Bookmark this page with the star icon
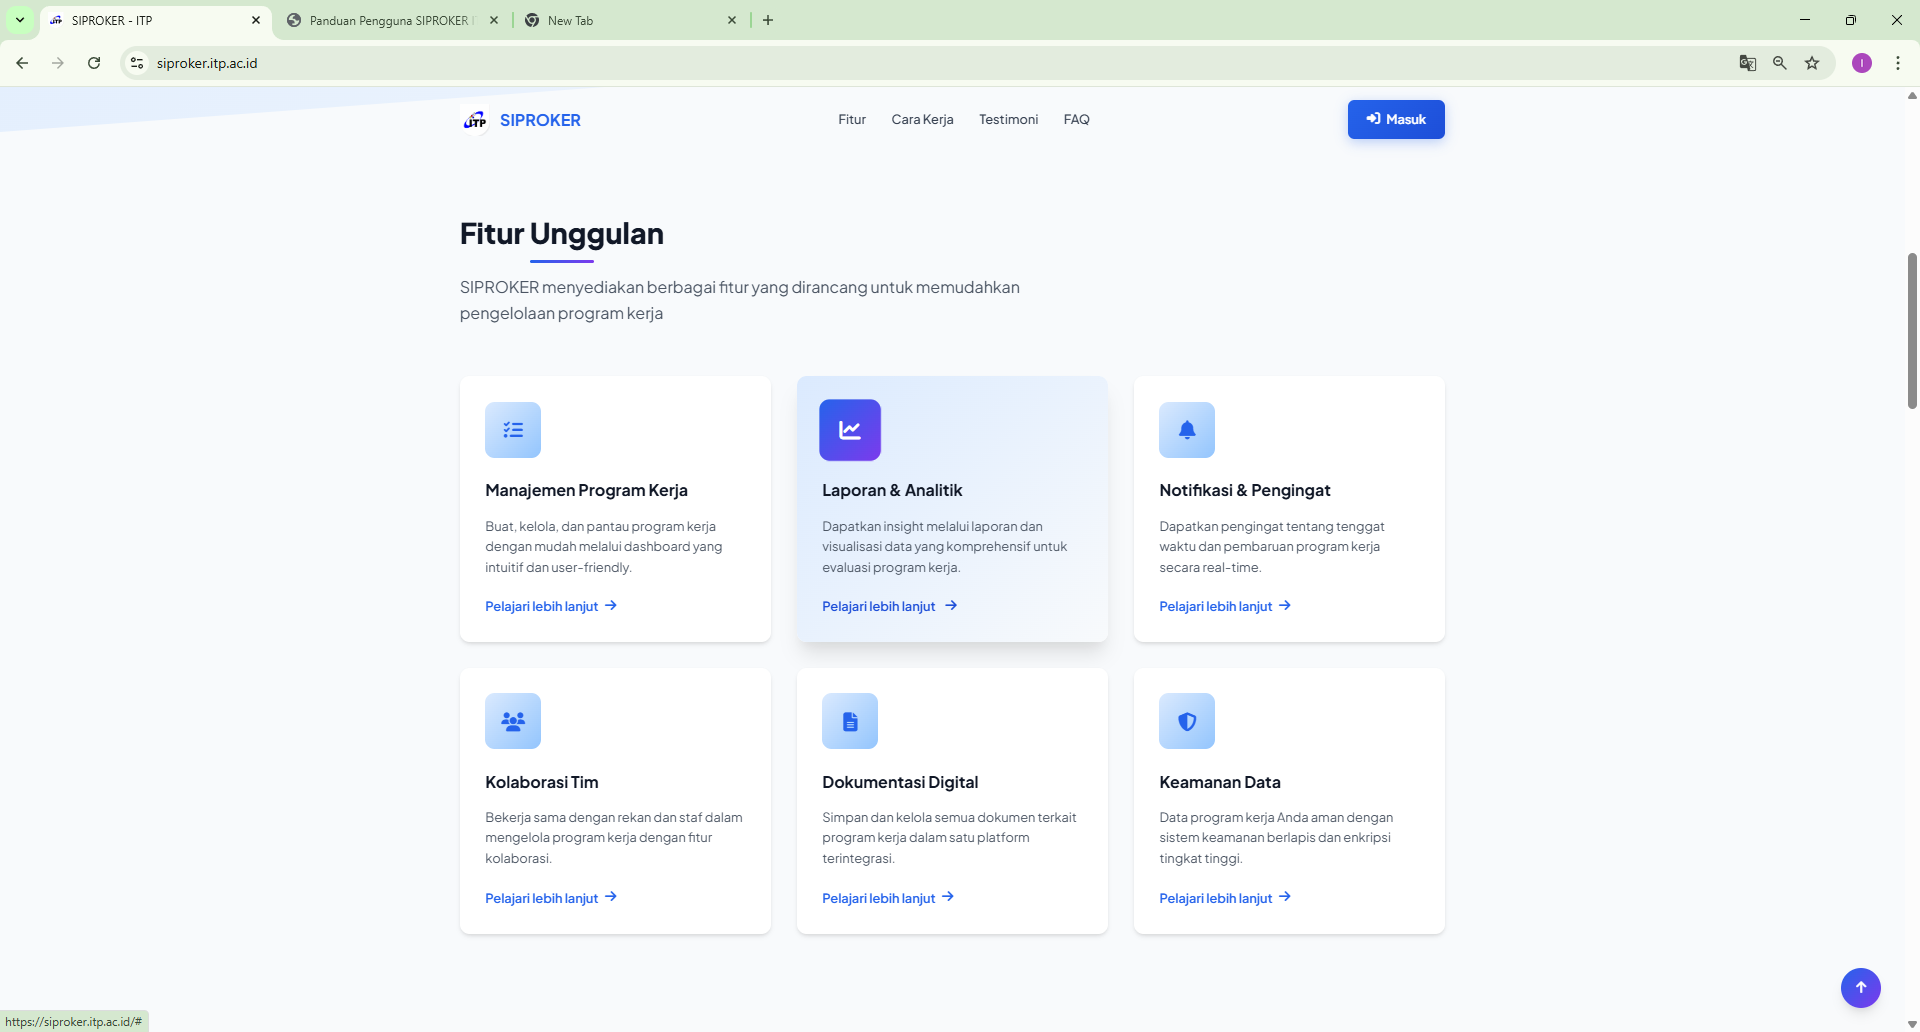Image resolution: width=1920 pixels, height=1032 pixels. (1811, 63)
